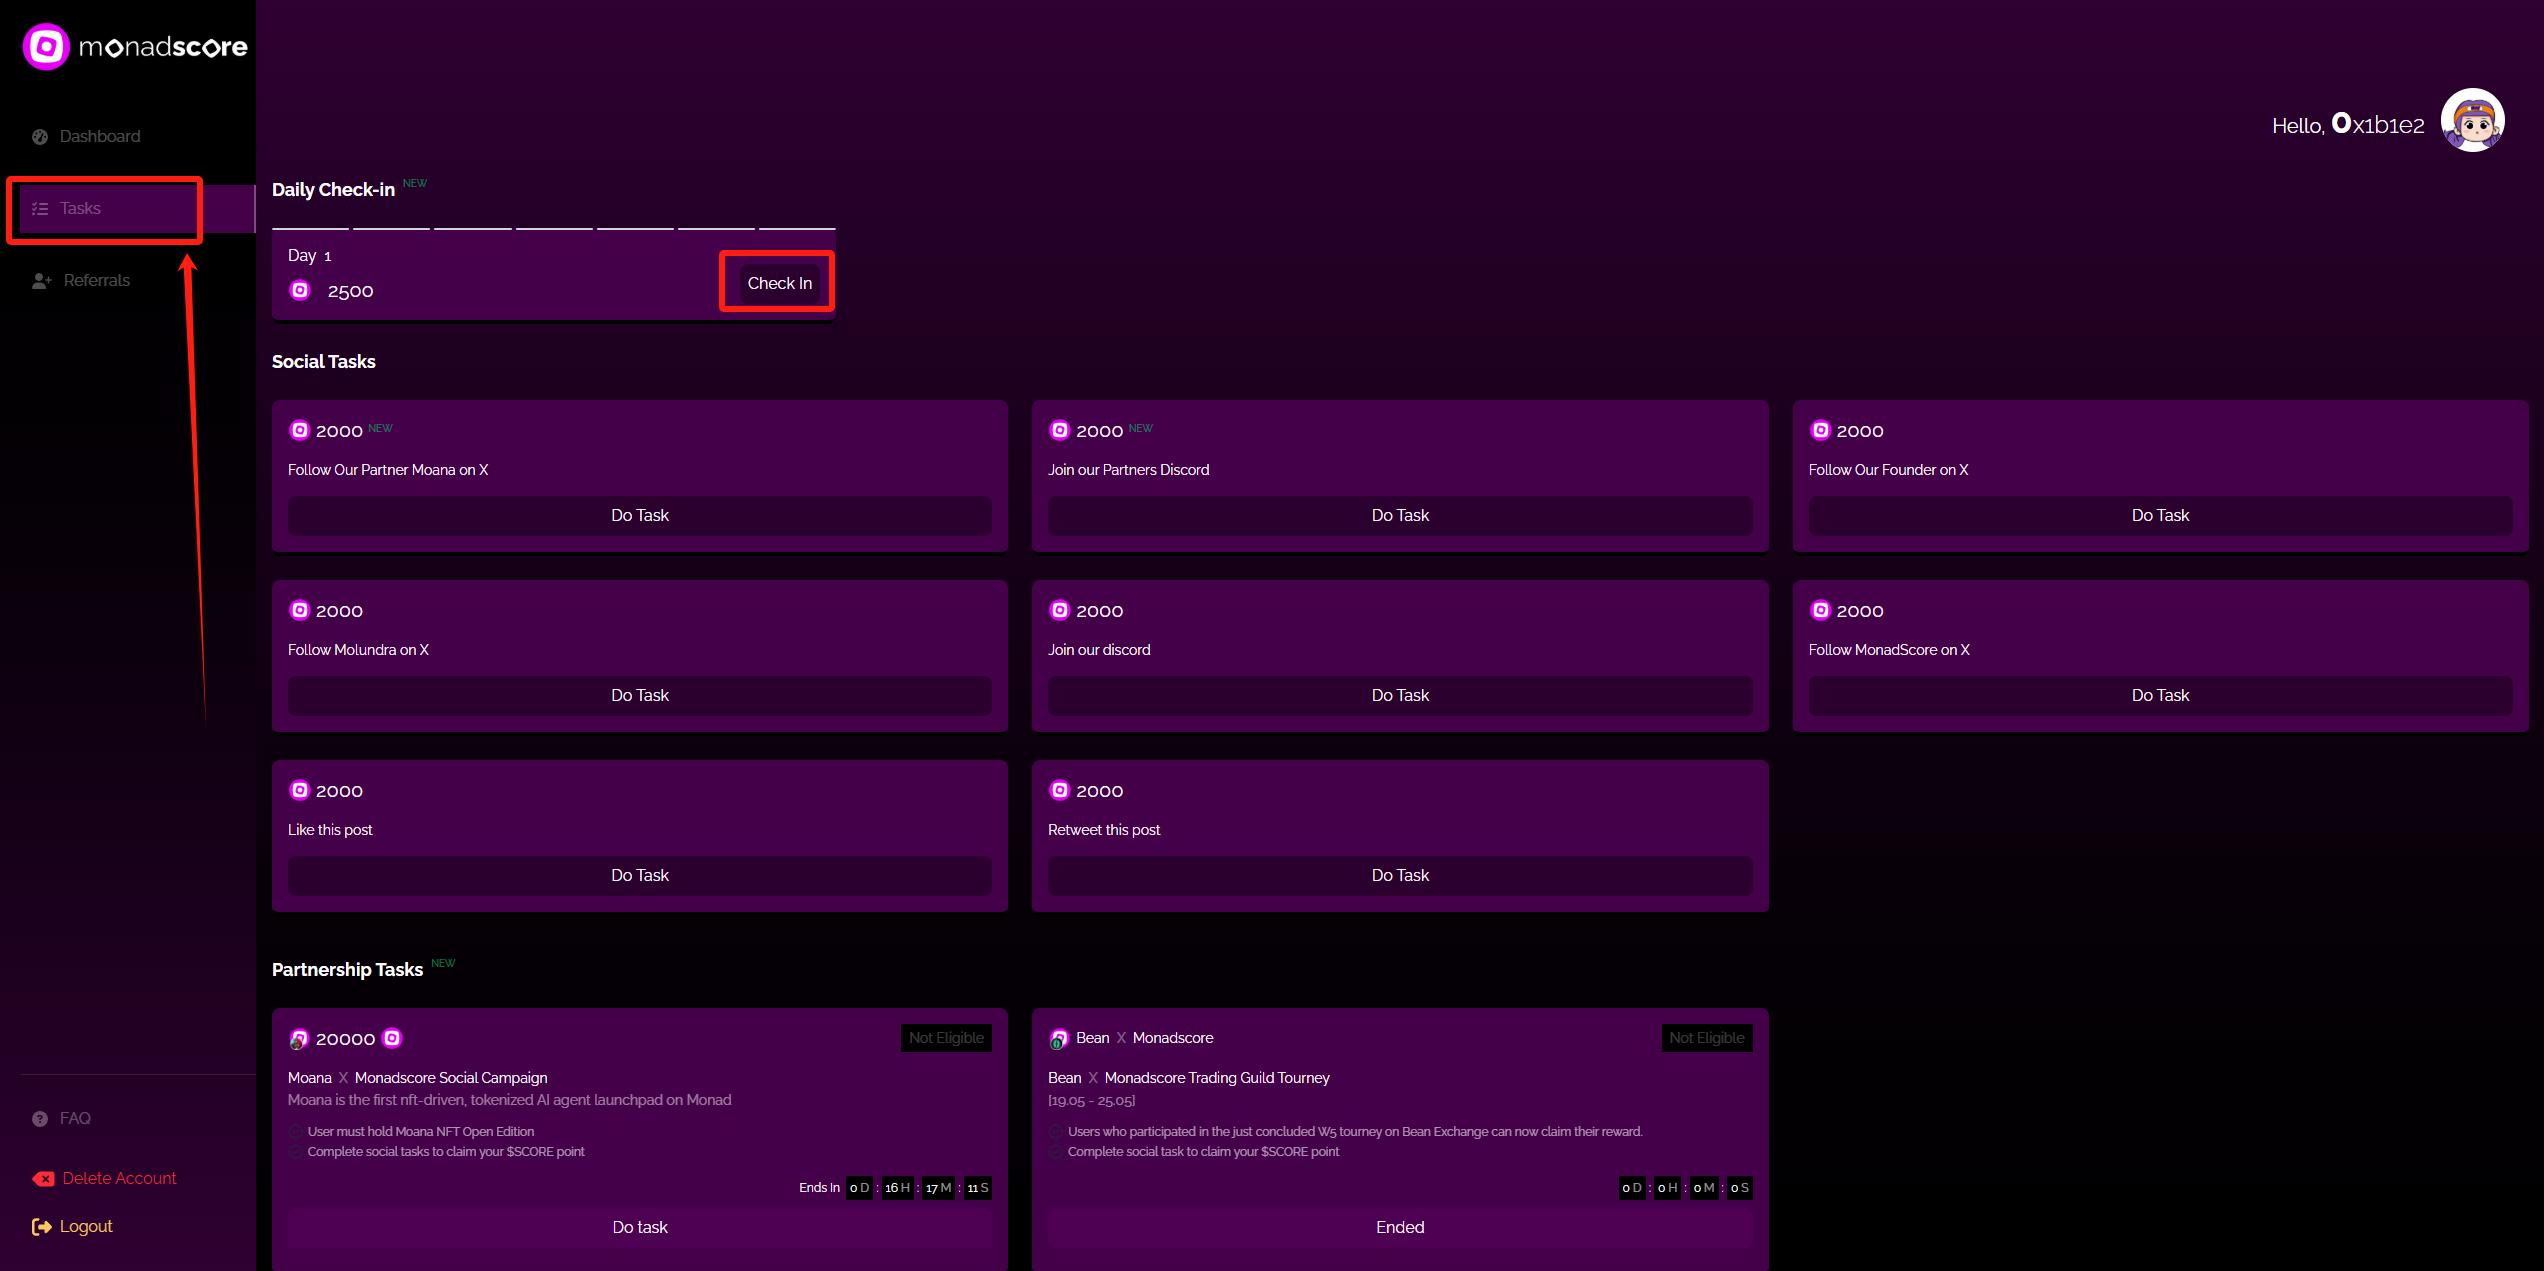Click the Dashboard gauge icon in sidebar
Screen dimensions: 2544x1271
40,137
